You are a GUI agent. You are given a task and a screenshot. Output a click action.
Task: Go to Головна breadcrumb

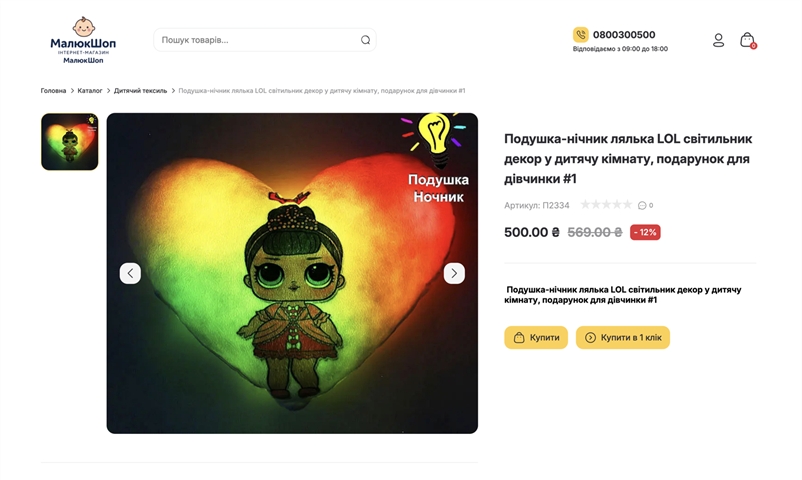pos(53,90)
